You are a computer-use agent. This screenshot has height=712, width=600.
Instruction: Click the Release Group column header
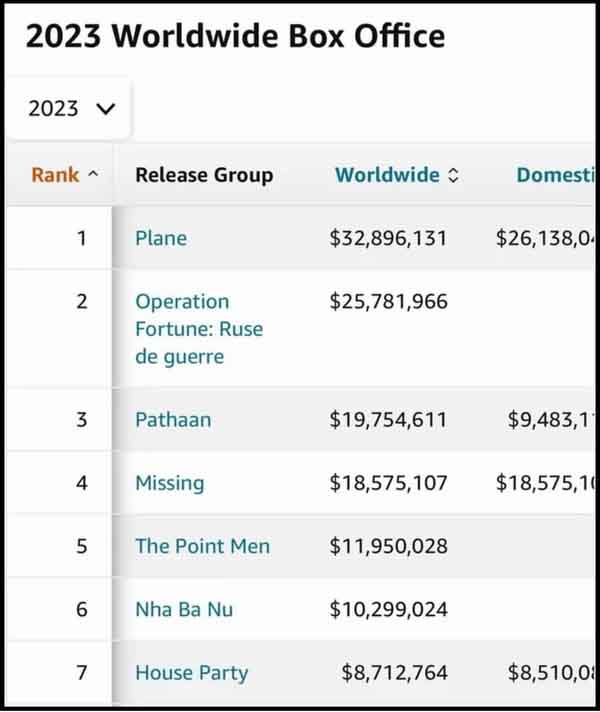(204, 175)
